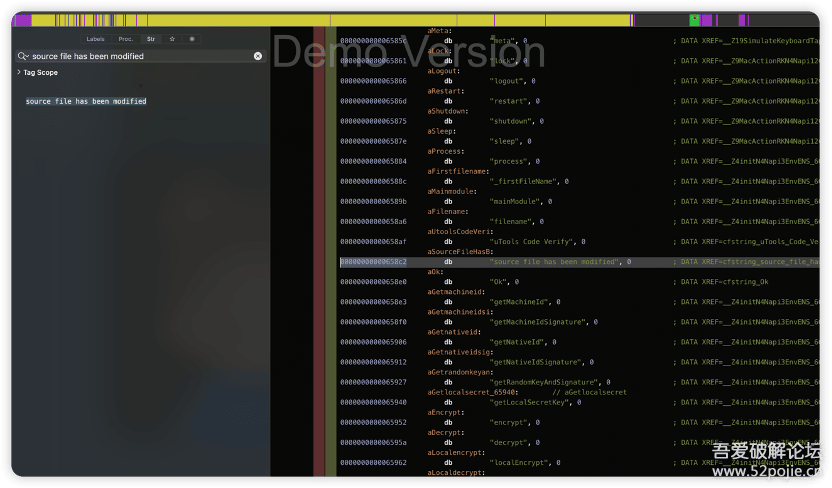Viewport: 832px width, 488px height.
Task: Follow the Z19SimulateKeyboardTap XREF comment
Action: coord(746,40)
